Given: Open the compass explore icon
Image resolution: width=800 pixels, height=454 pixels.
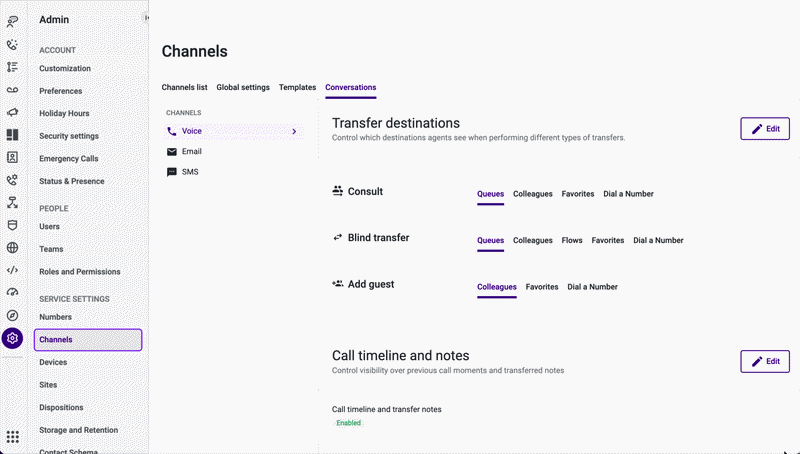Looking at the screenshot, I should point(12,315).
